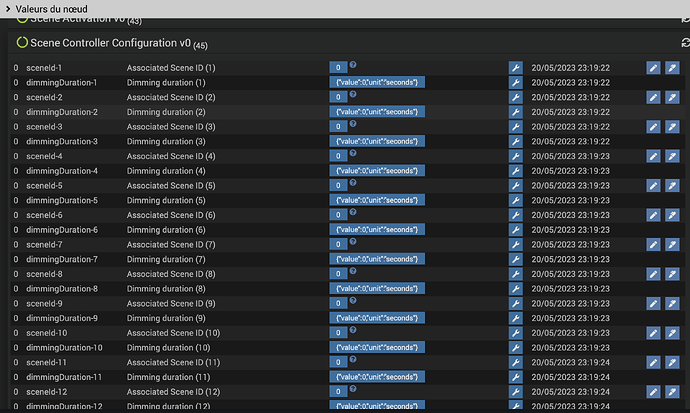This screenshot has width=690, height=413.
Task: Open wrench settings for dimmingDuration-3
Action: tap(515, 141)
